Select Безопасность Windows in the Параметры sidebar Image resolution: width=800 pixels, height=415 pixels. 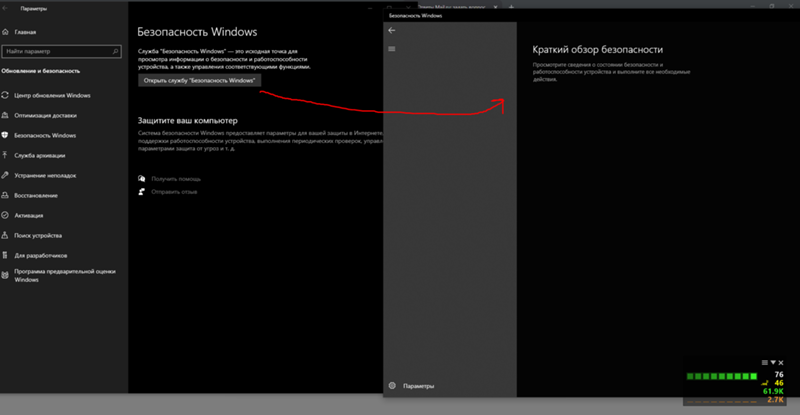pos(45,135)
